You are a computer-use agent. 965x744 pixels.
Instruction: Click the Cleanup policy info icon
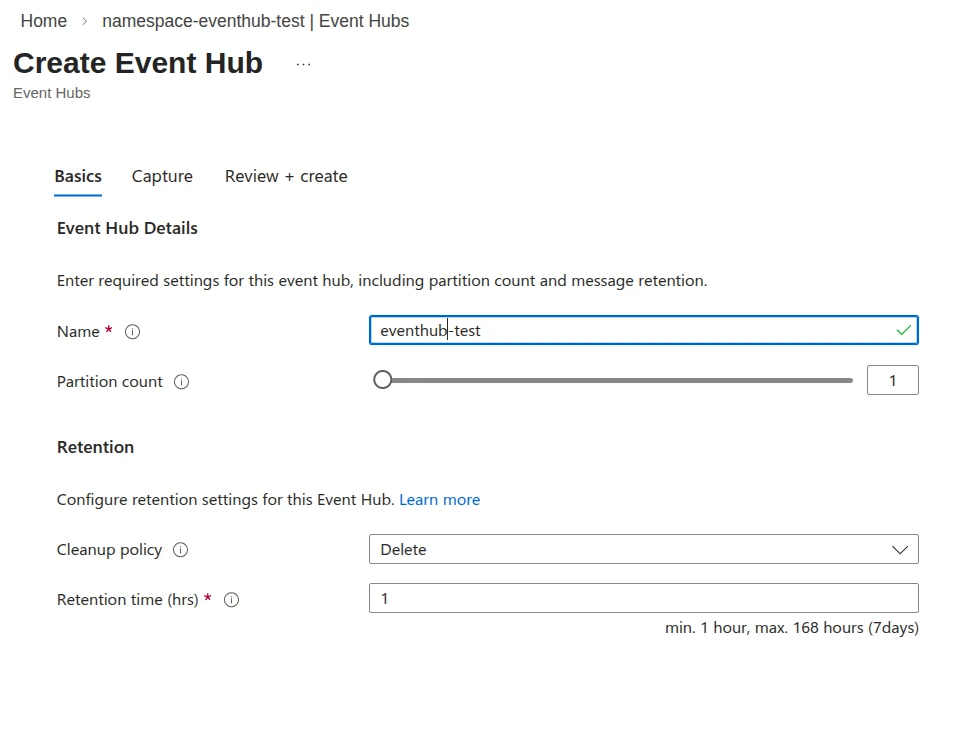pyautogui.click(x=180, y=550)
